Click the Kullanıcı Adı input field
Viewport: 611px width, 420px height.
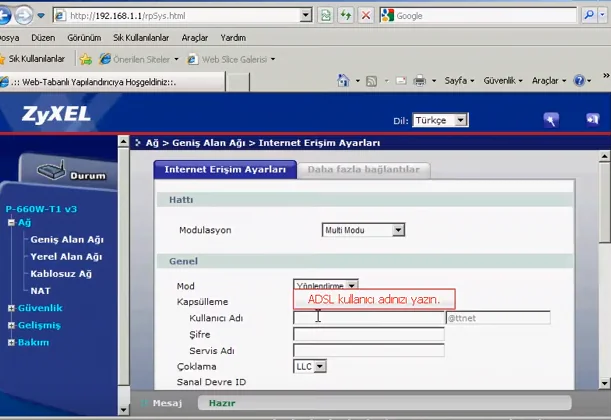pyautogui.click(x=368, y=318)
